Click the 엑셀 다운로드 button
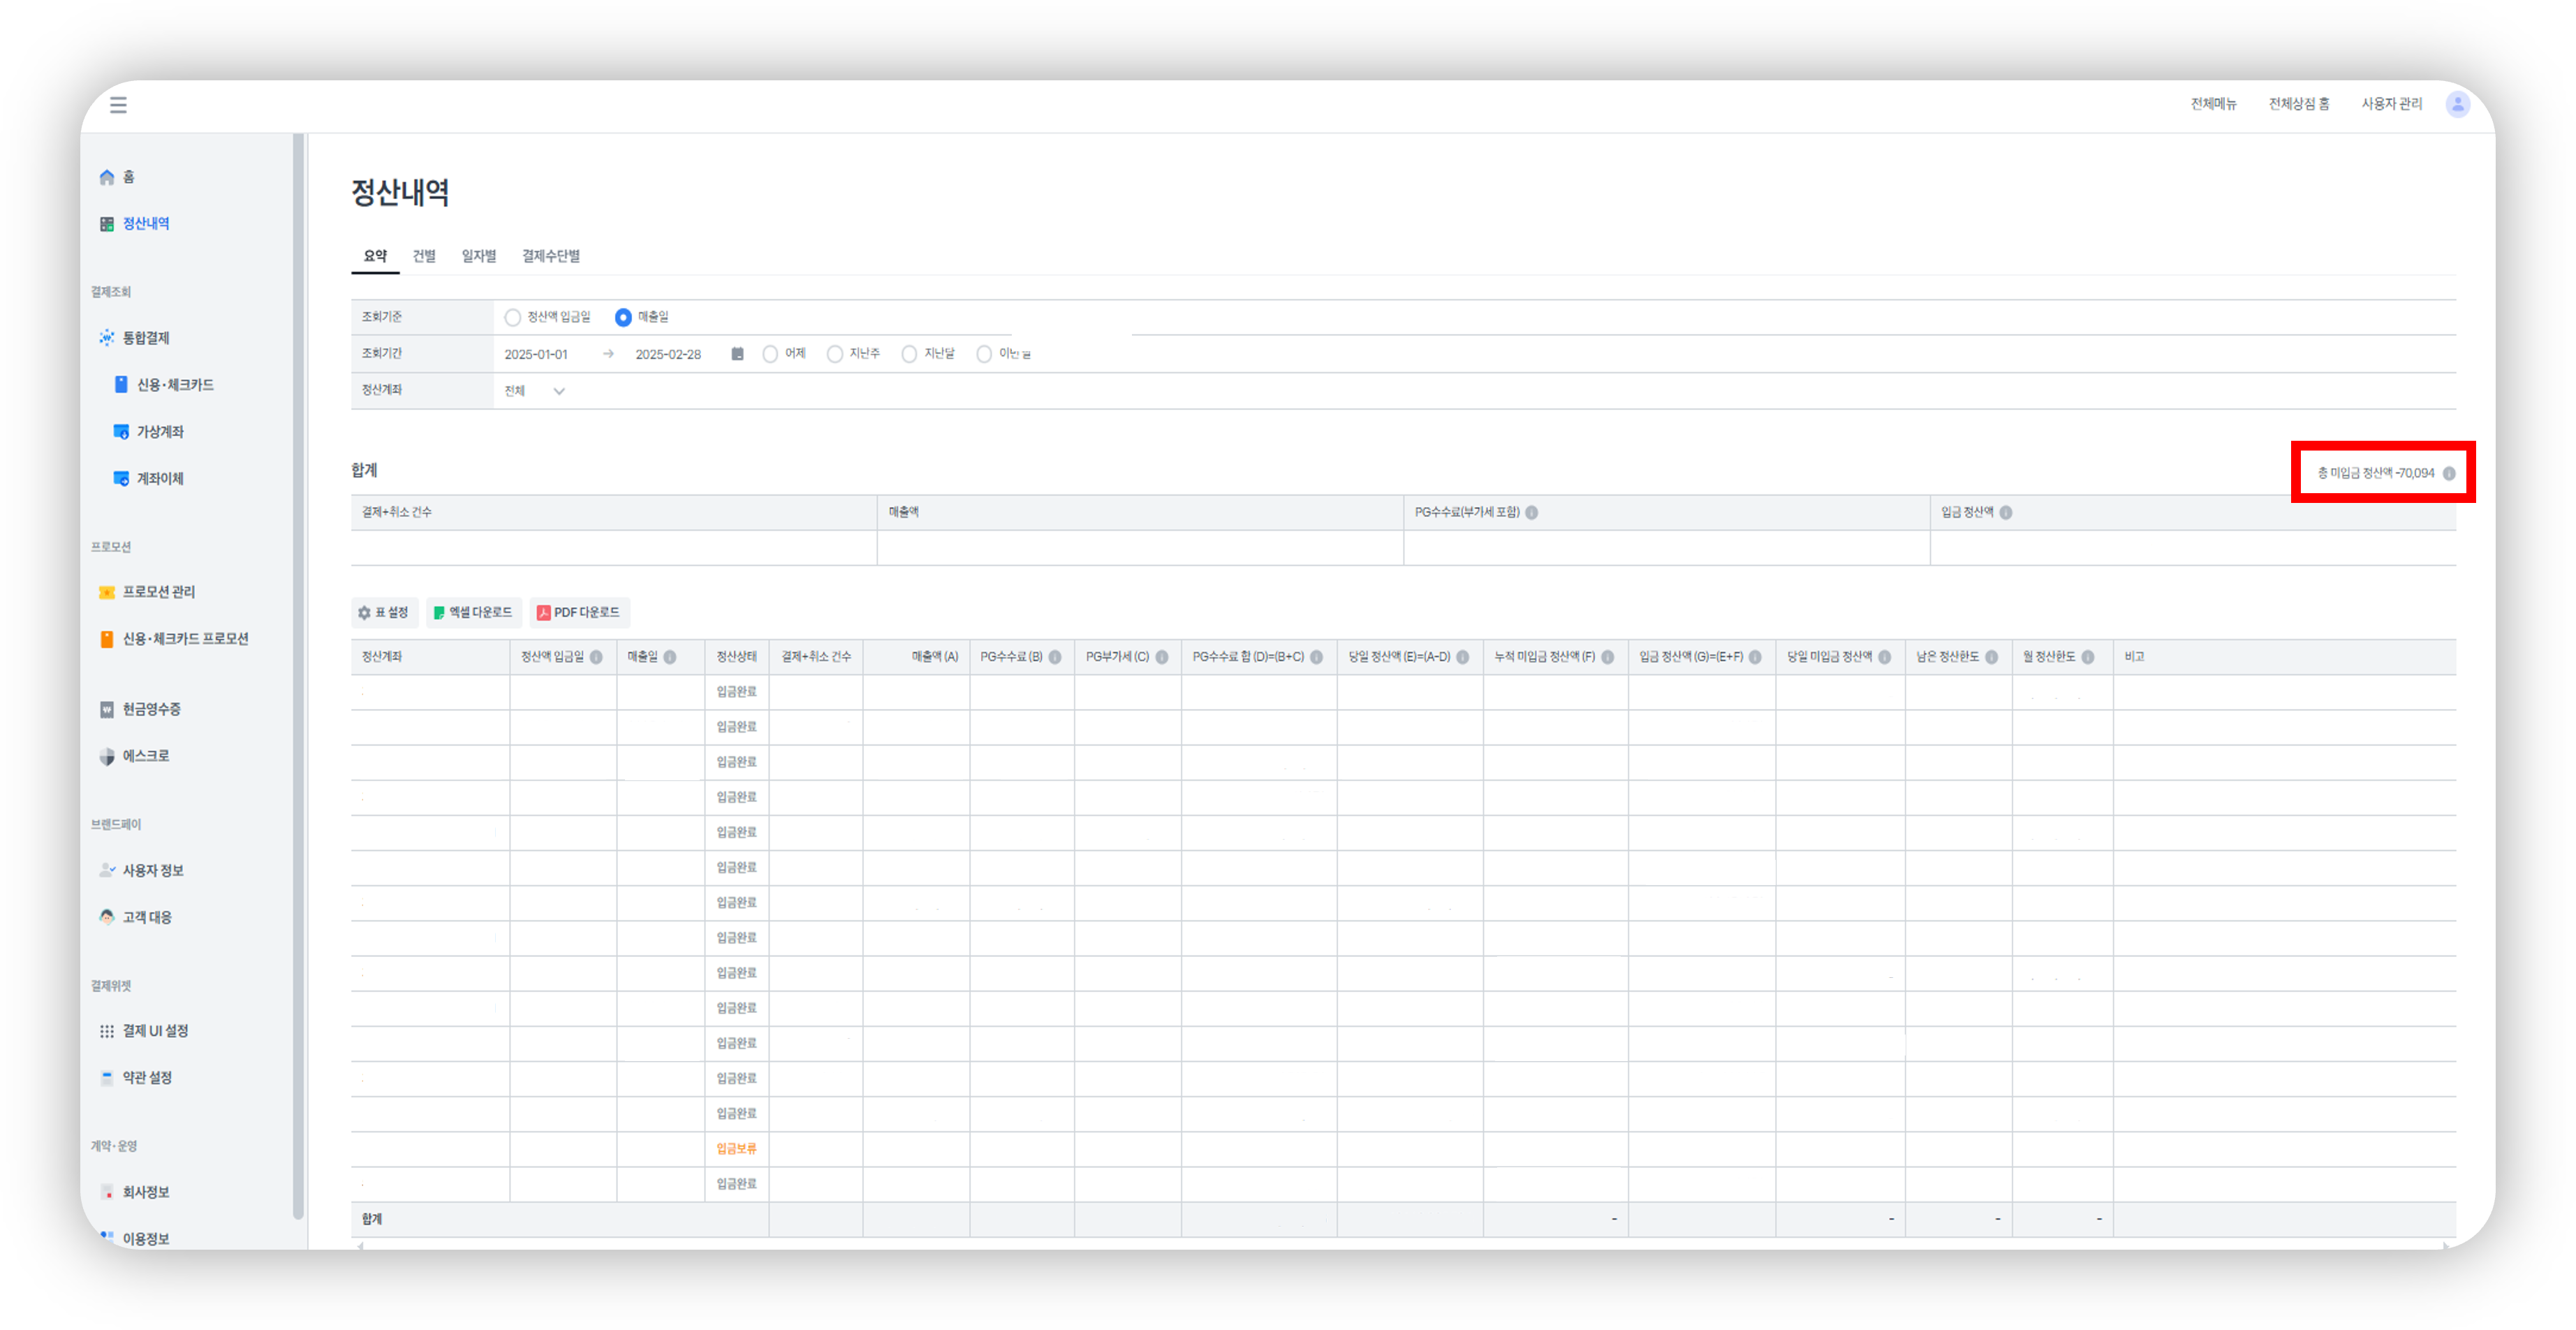Viewport: 2576px width, 1330px height. tap(473, 613)
